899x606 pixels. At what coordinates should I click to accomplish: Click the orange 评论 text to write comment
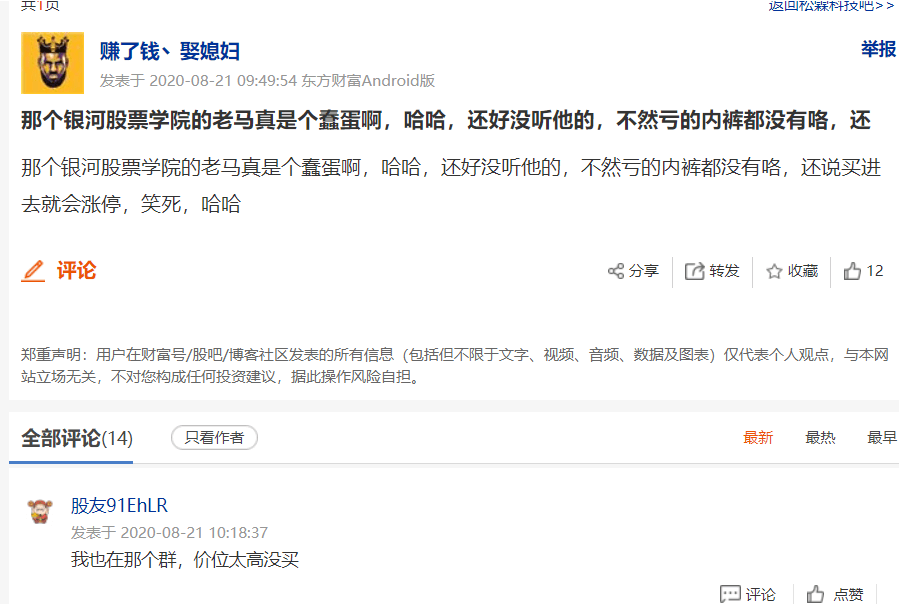point(76,271)
